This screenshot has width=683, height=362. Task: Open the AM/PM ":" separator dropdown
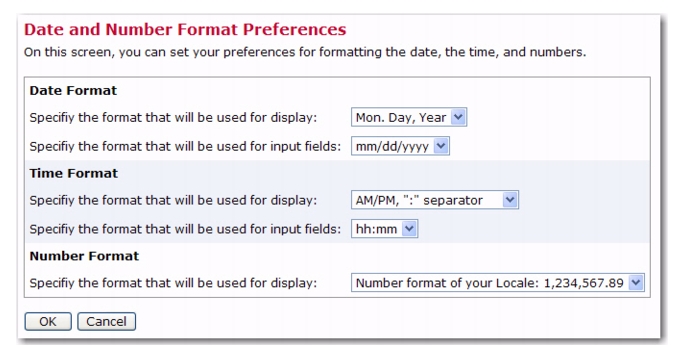[435, 200]
